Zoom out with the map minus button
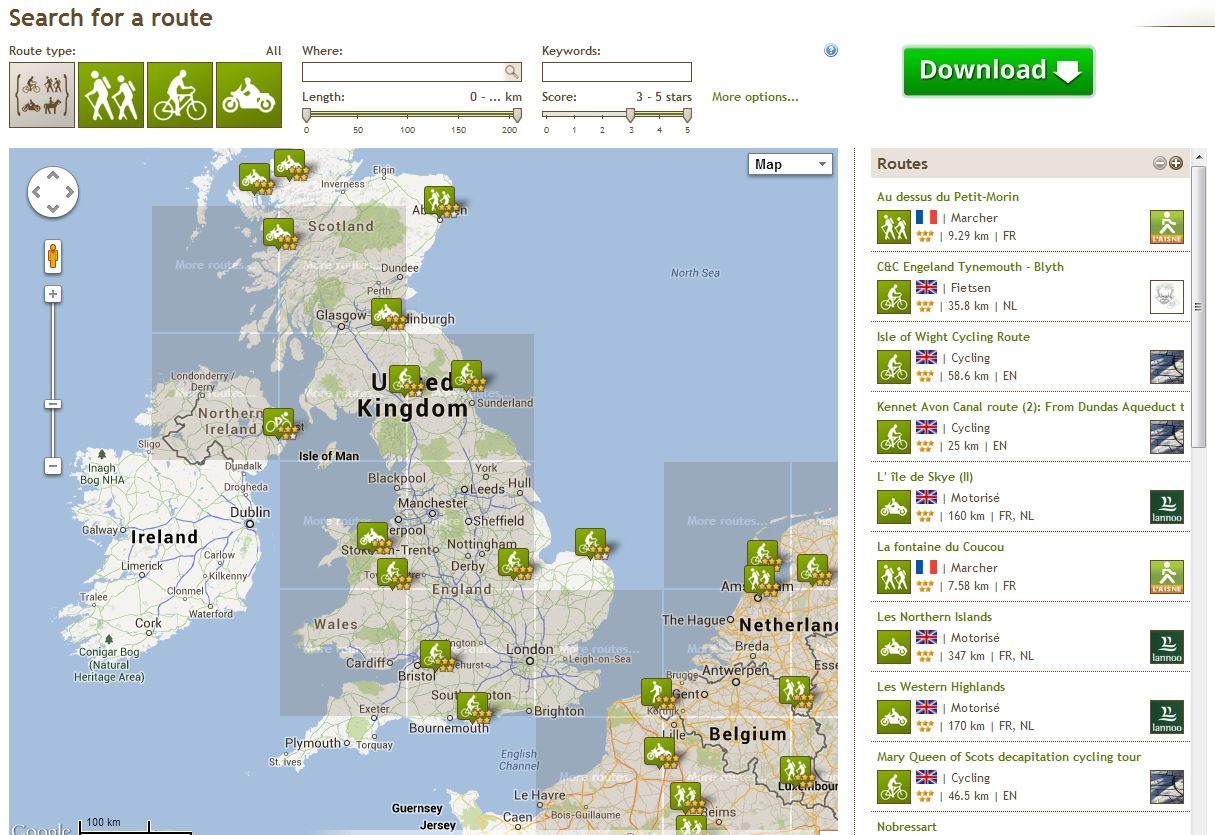The image size is (1215, 835). click(53, 466)
